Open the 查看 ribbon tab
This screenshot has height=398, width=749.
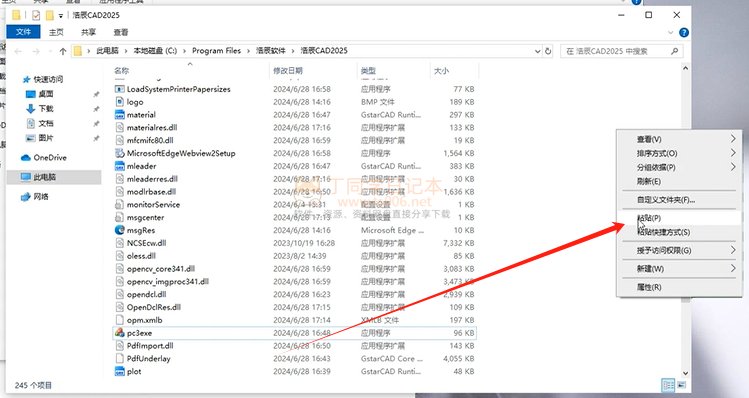(120, 32)
